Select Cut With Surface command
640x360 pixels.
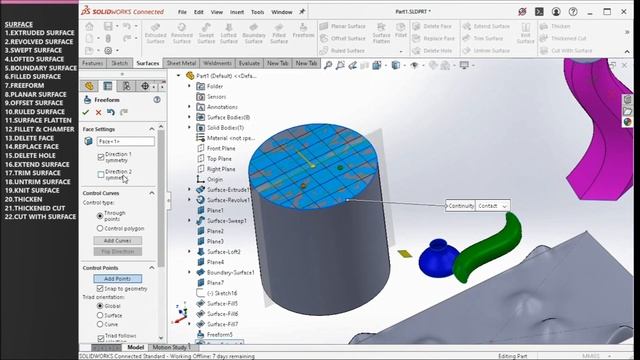tap(566, 51)
